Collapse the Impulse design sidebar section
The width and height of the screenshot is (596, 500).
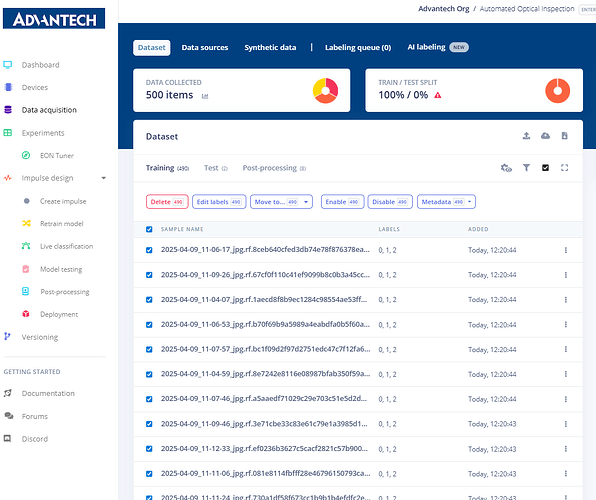[103, 178]
